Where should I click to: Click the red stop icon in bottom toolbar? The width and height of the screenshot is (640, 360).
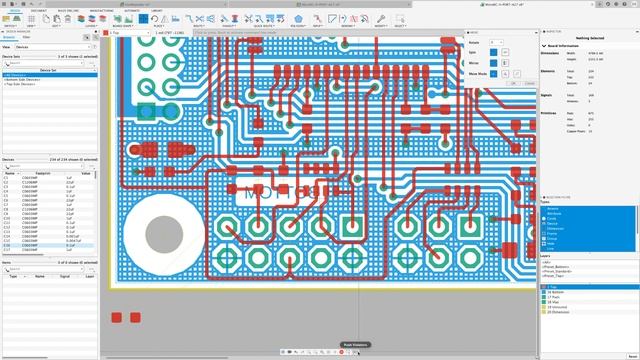click(342, 352)
